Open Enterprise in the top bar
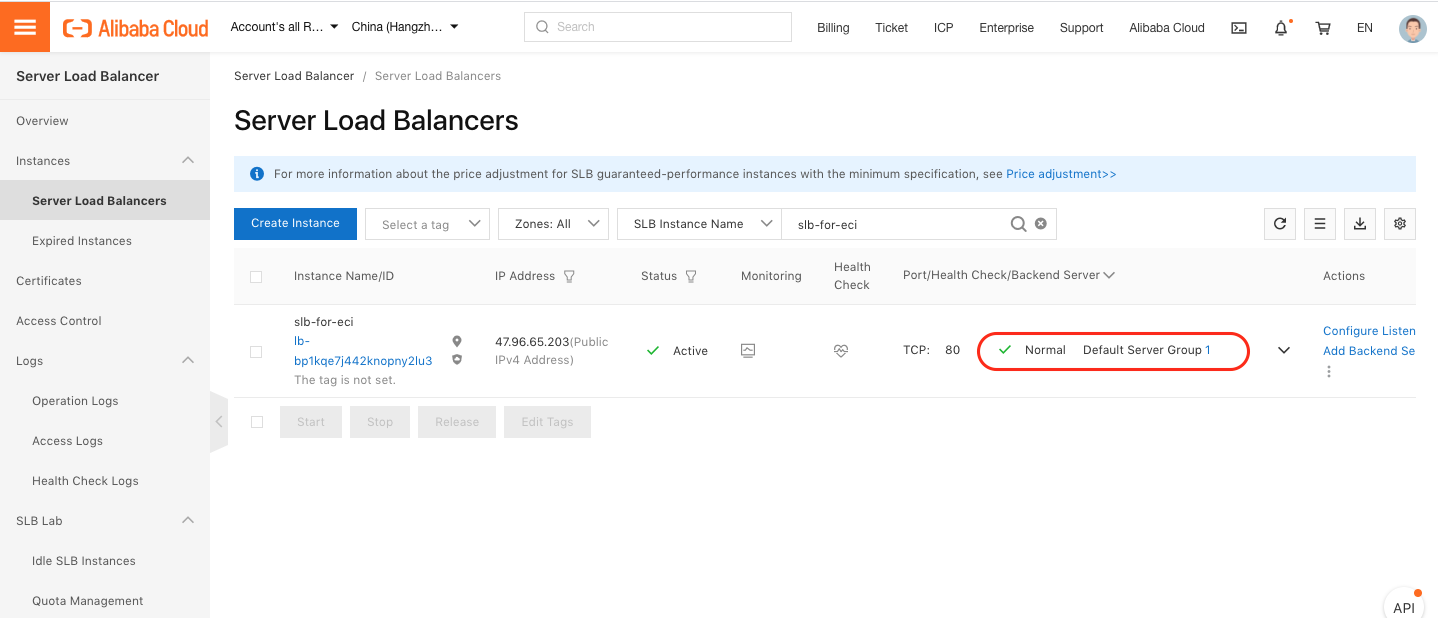The image size is (1438, 618). pyautogui.click(x=1006, y=28)
